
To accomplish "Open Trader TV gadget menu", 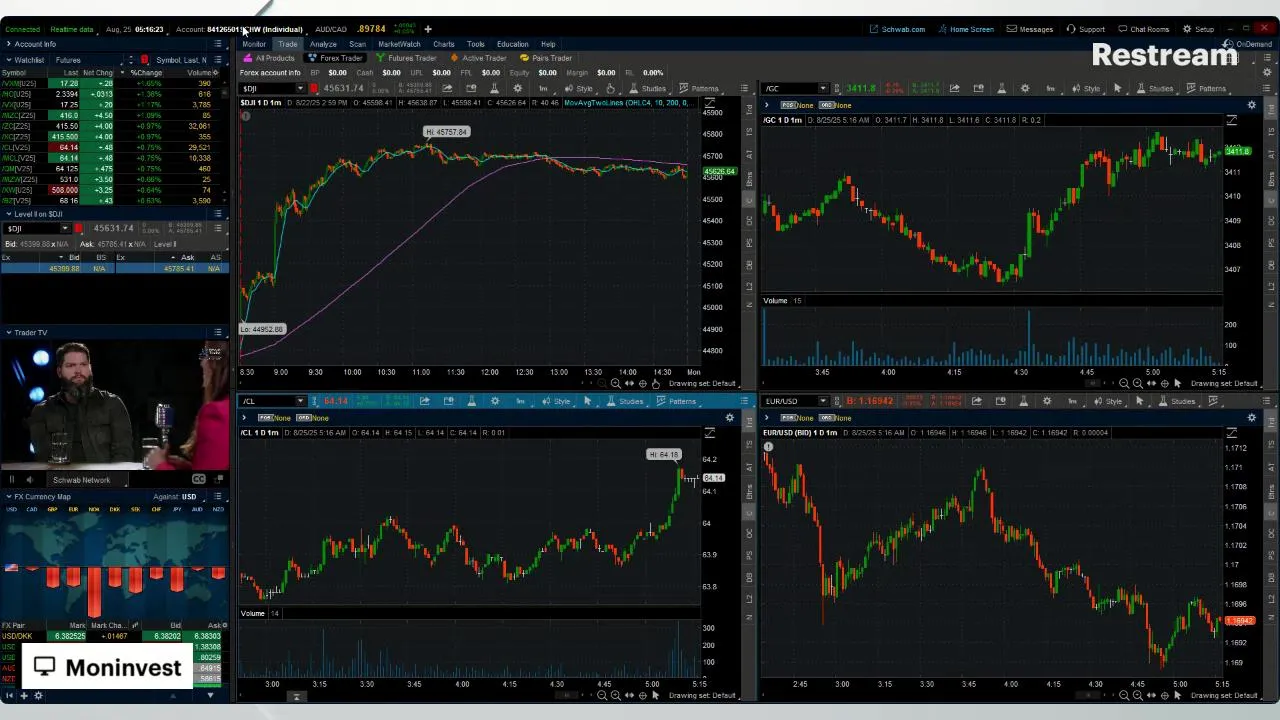I will [218, 332].
